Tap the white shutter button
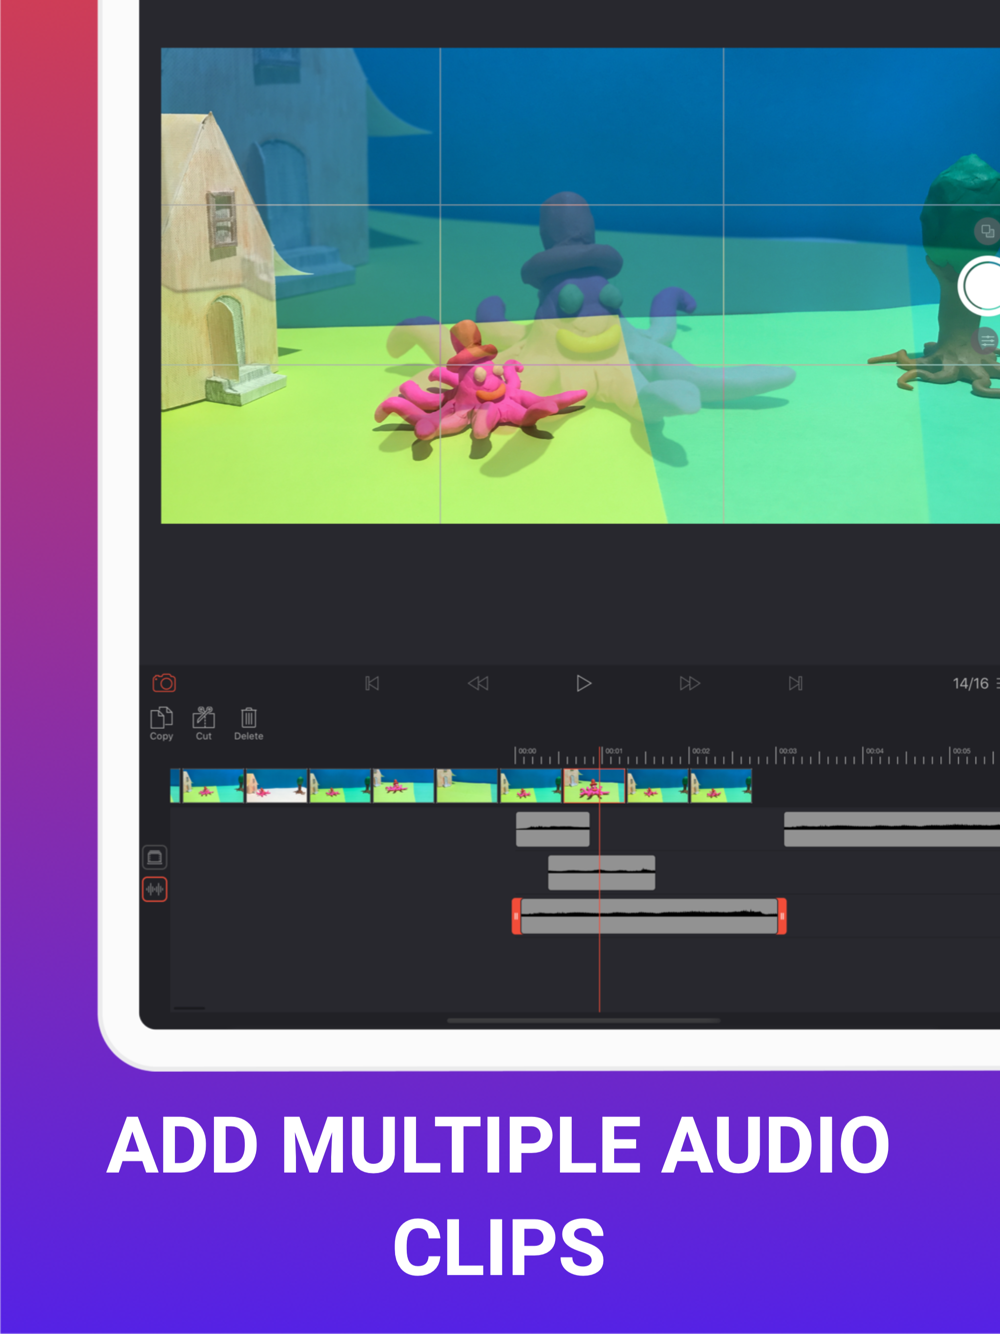 click(983, 286)
